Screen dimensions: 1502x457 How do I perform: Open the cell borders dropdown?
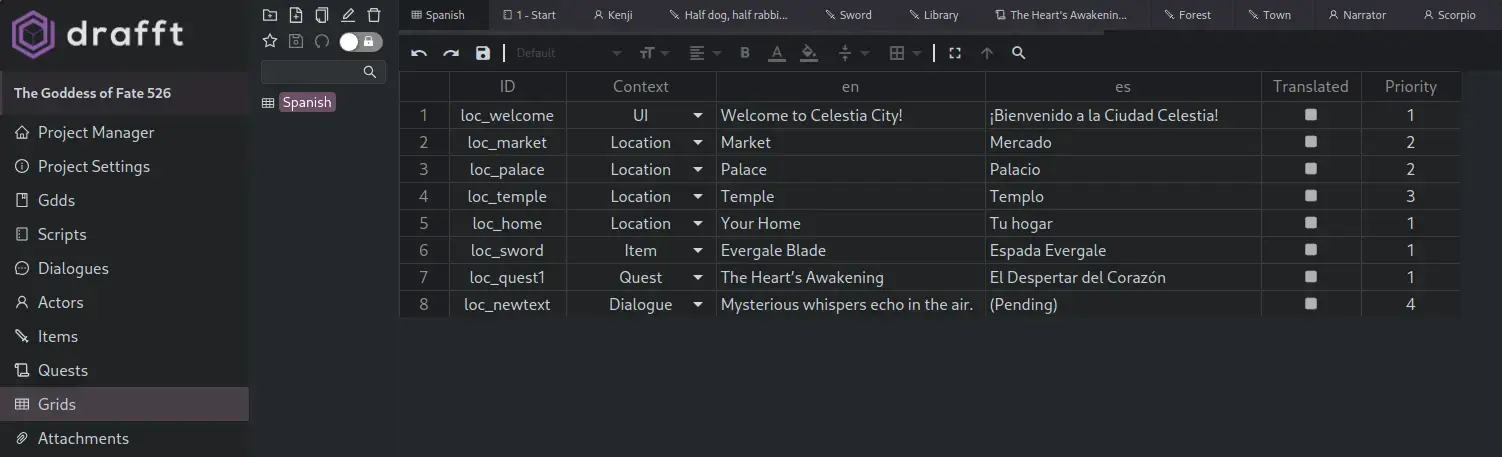click(x=904, y=53)
